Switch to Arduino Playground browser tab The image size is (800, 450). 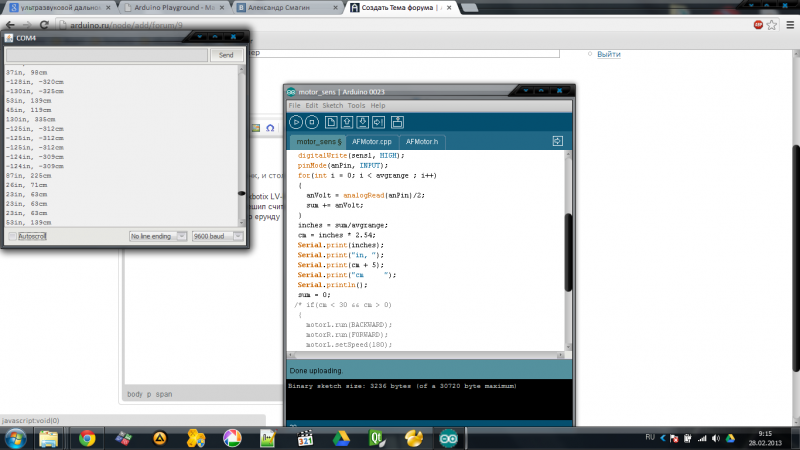click(x=173, y=8)
